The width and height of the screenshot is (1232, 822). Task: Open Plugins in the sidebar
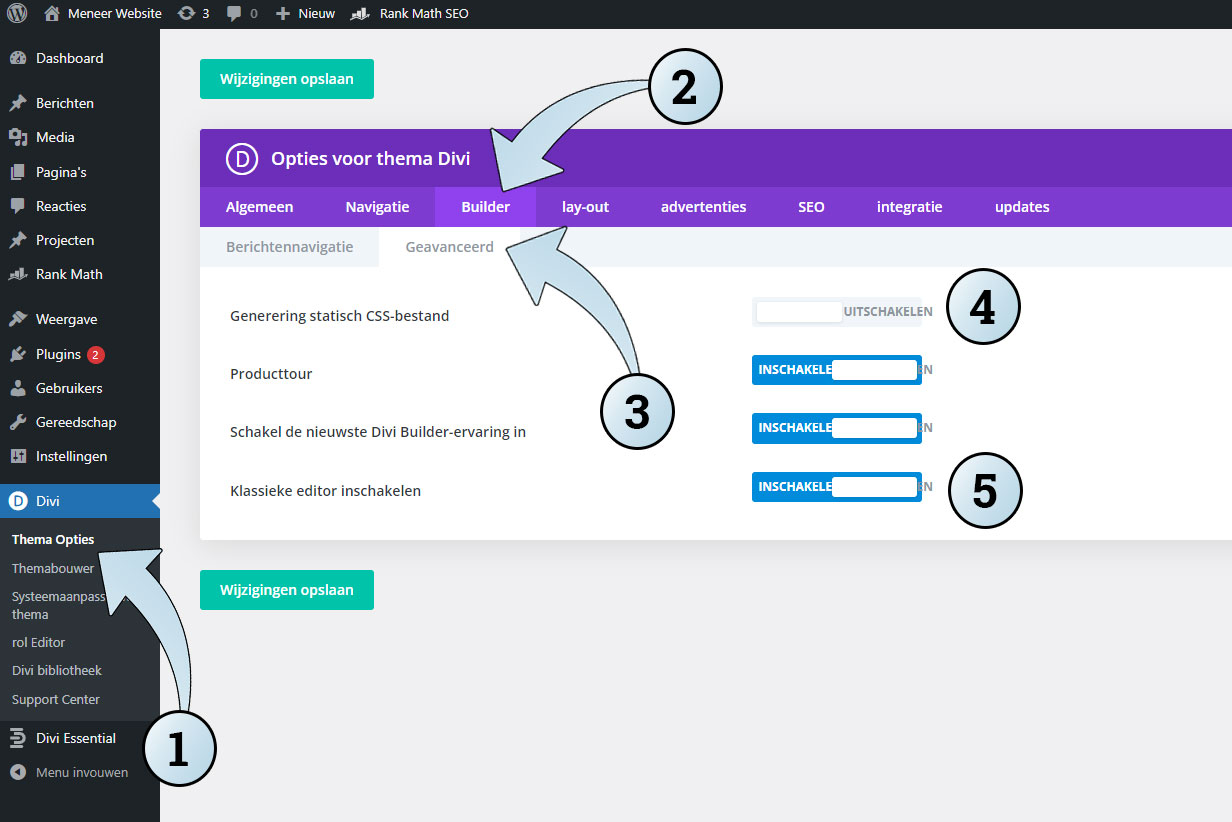(x=58, y=354)
